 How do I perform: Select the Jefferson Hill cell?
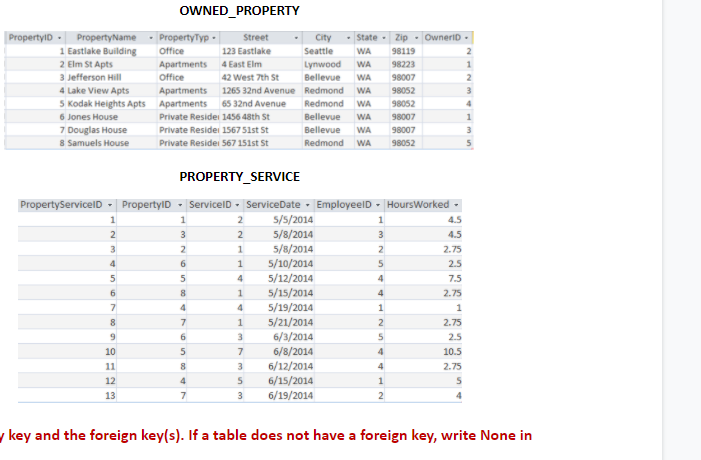tap(111, 77)
